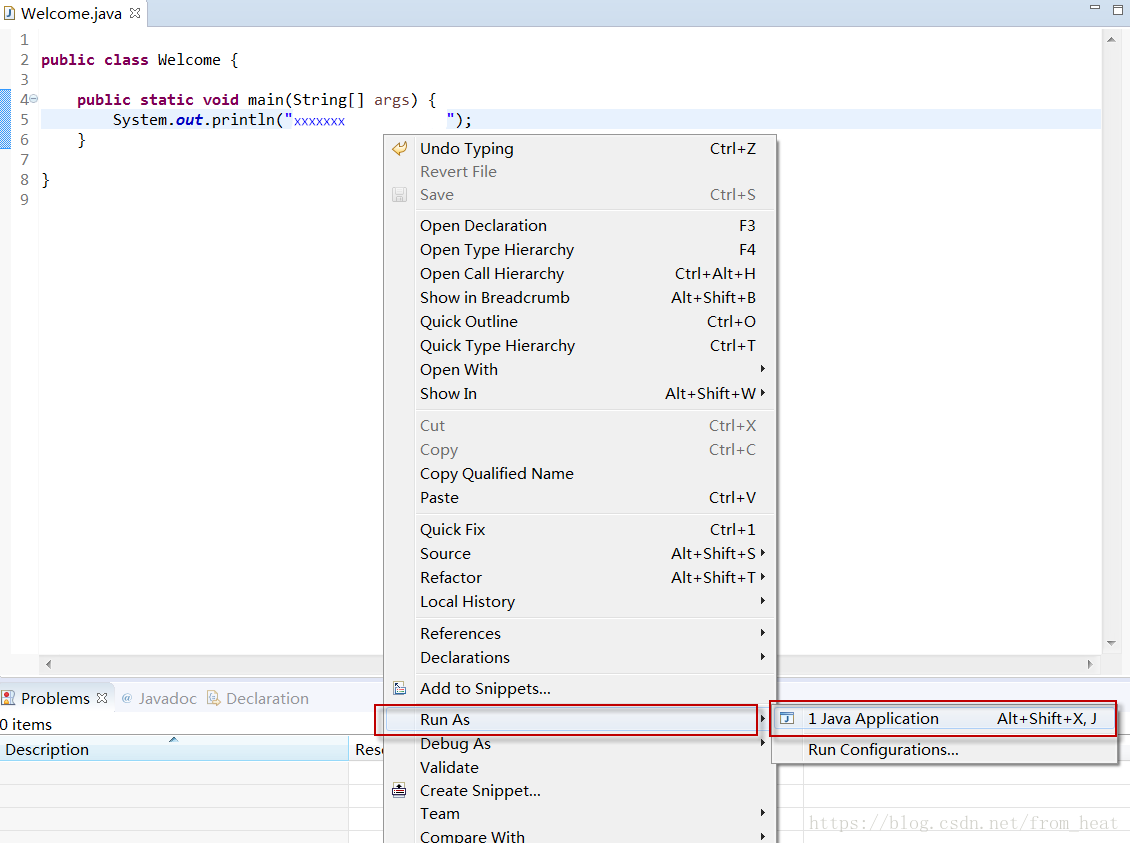Viewport: 1130px width, 843px height.
Task: Close the Problems view tab
Action: (102, 697)
